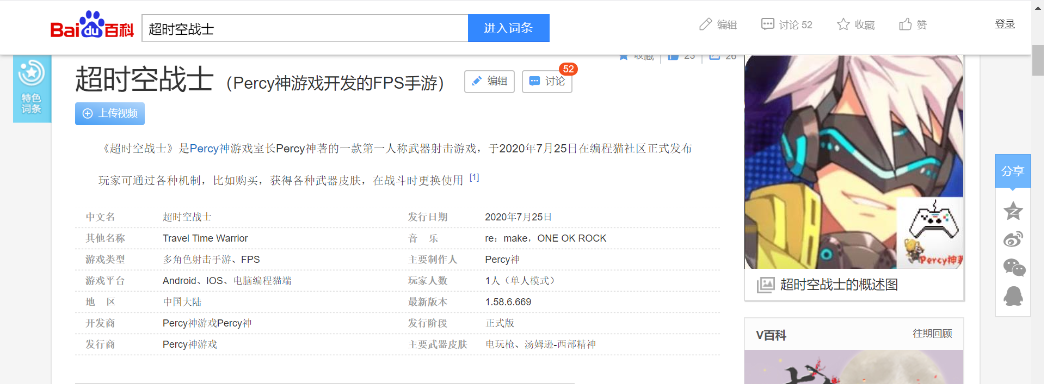Click the Android、IOS、电脑编程猫端 platform value
This screenshot has height=384, width=1044.
[x=227, y=281]
